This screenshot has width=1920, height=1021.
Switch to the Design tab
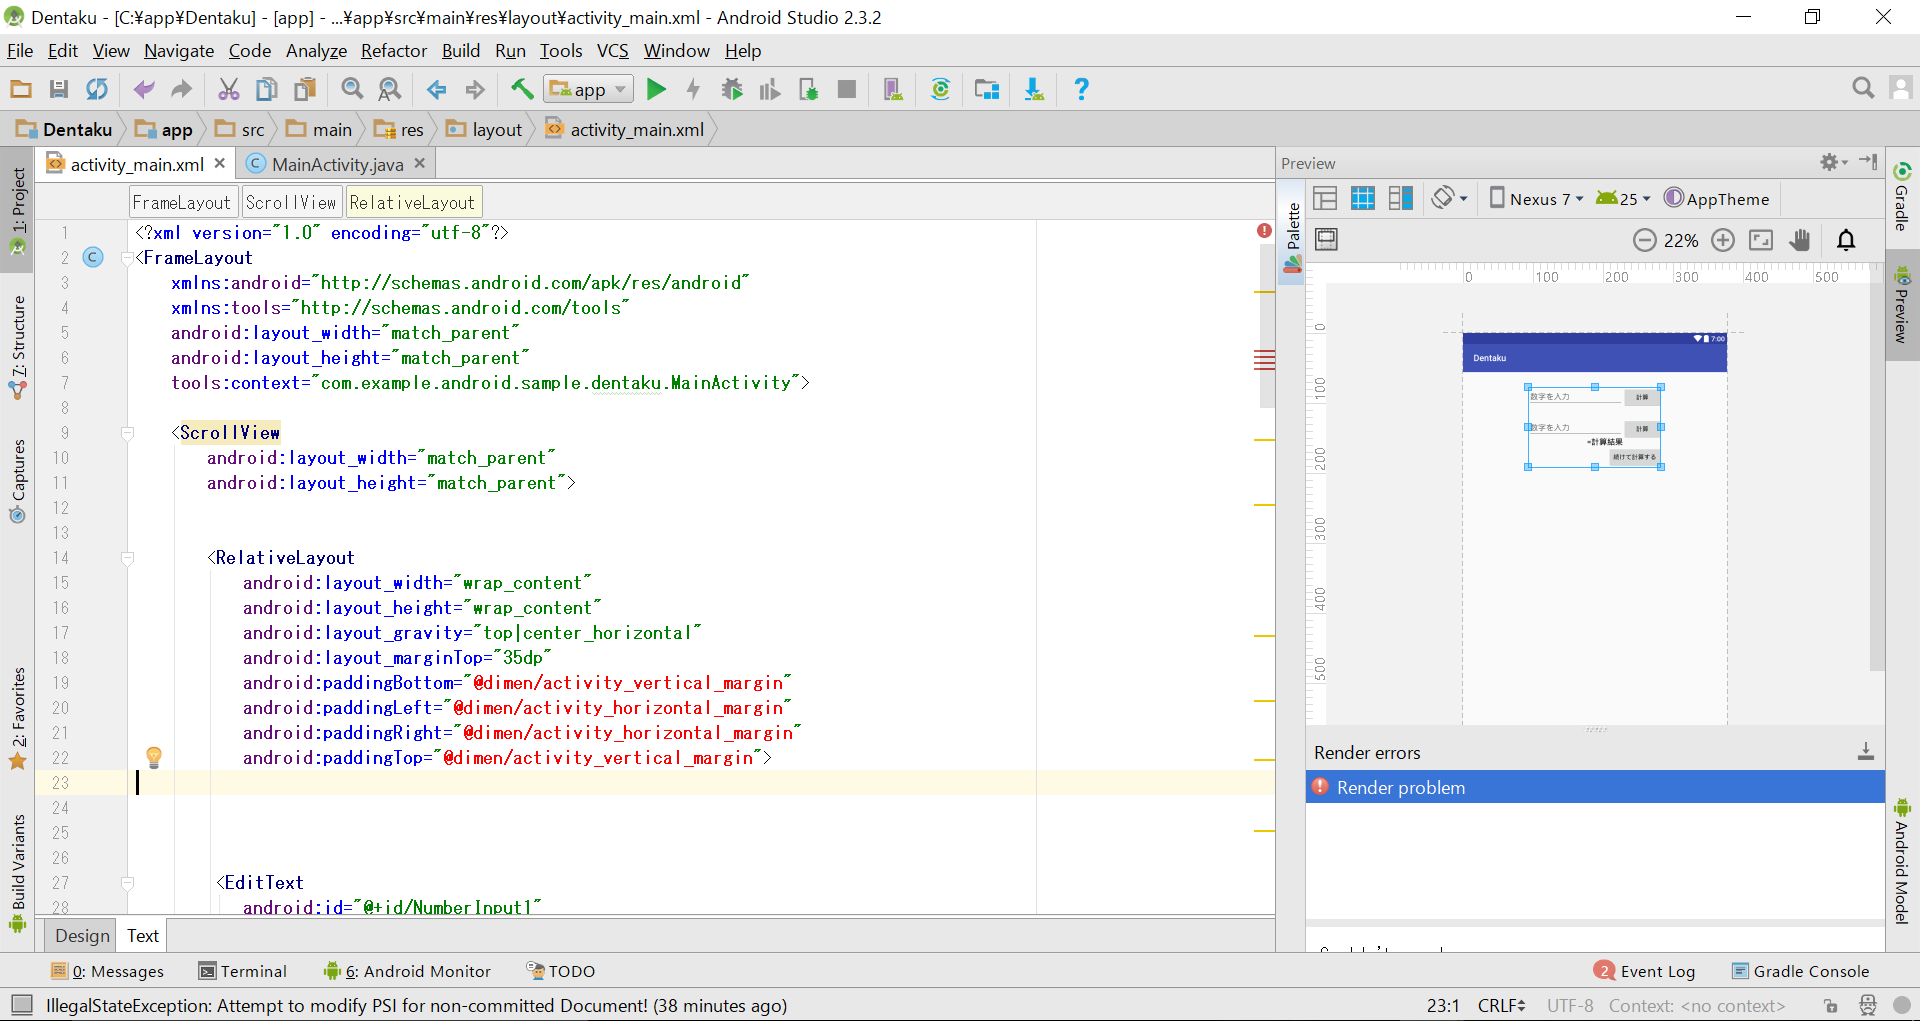(x=82, y=936)
